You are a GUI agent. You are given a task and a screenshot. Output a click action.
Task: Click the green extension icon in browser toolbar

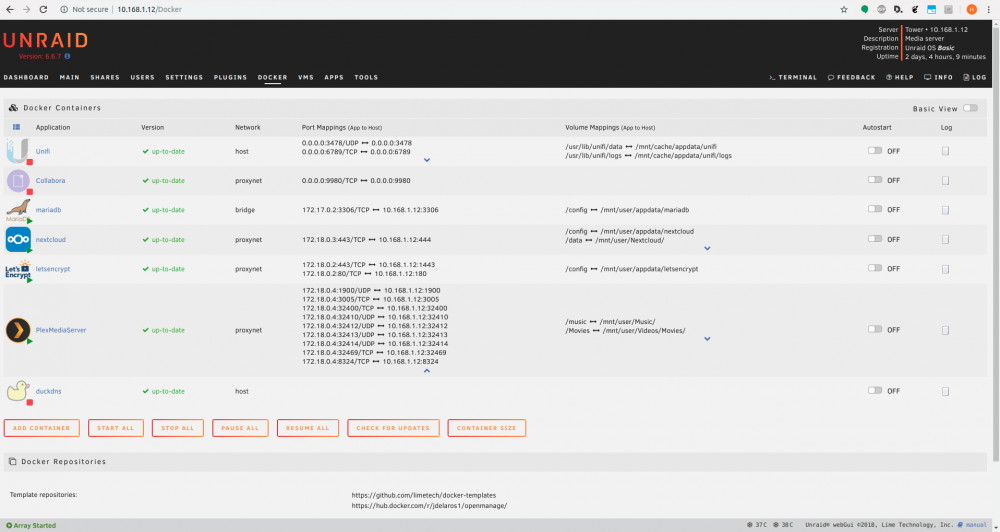pos(864,10)
